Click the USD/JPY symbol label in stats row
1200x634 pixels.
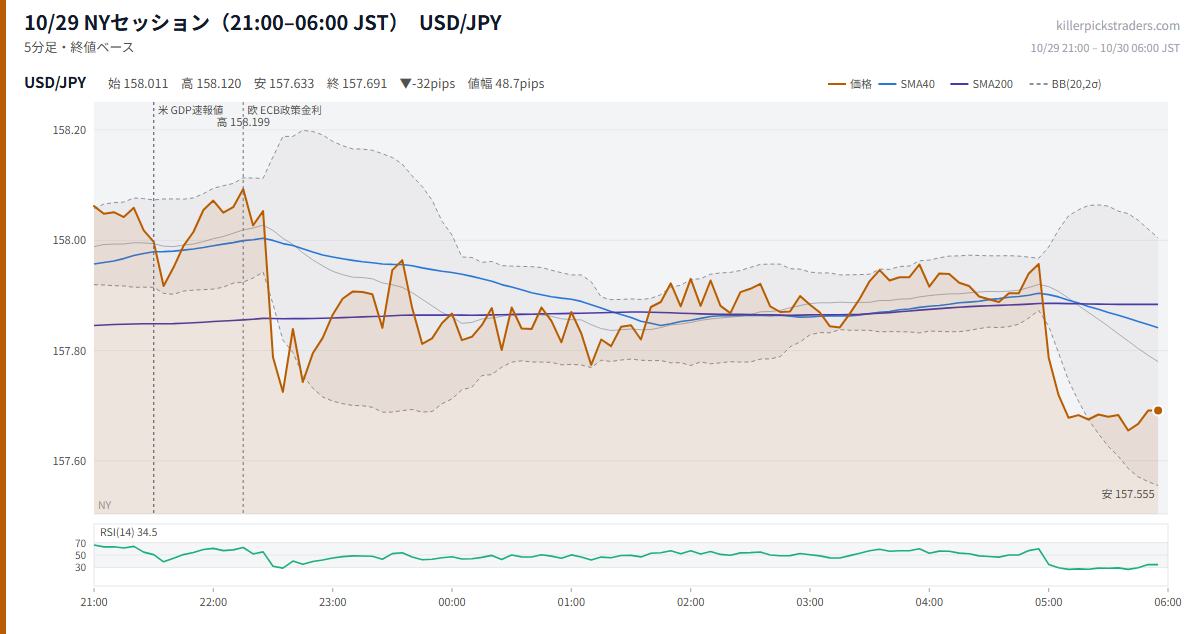[x=55, y=83]
